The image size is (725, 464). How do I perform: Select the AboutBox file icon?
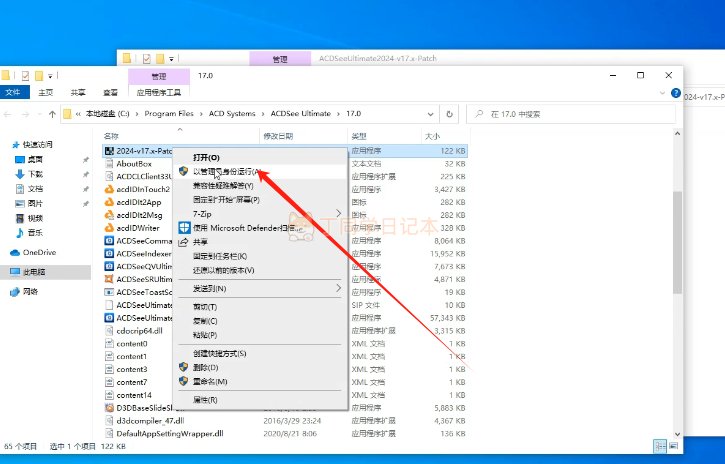click(x=109, y=164)
